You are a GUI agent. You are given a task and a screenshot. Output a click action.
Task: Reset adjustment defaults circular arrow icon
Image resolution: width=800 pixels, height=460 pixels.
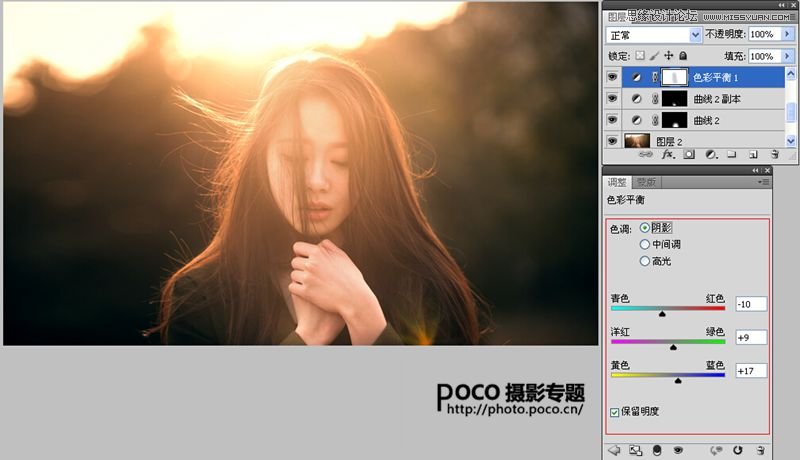coord(738,450)
